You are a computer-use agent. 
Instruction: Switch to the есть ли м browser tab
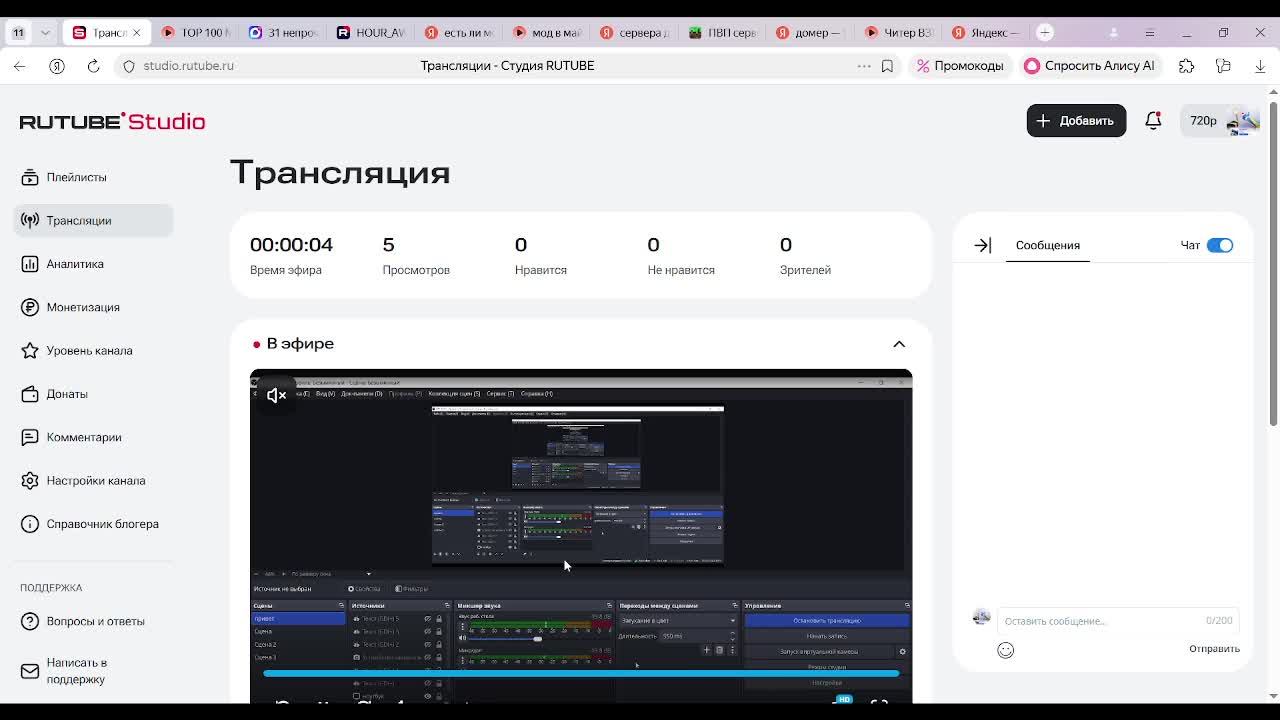[458, 33]
